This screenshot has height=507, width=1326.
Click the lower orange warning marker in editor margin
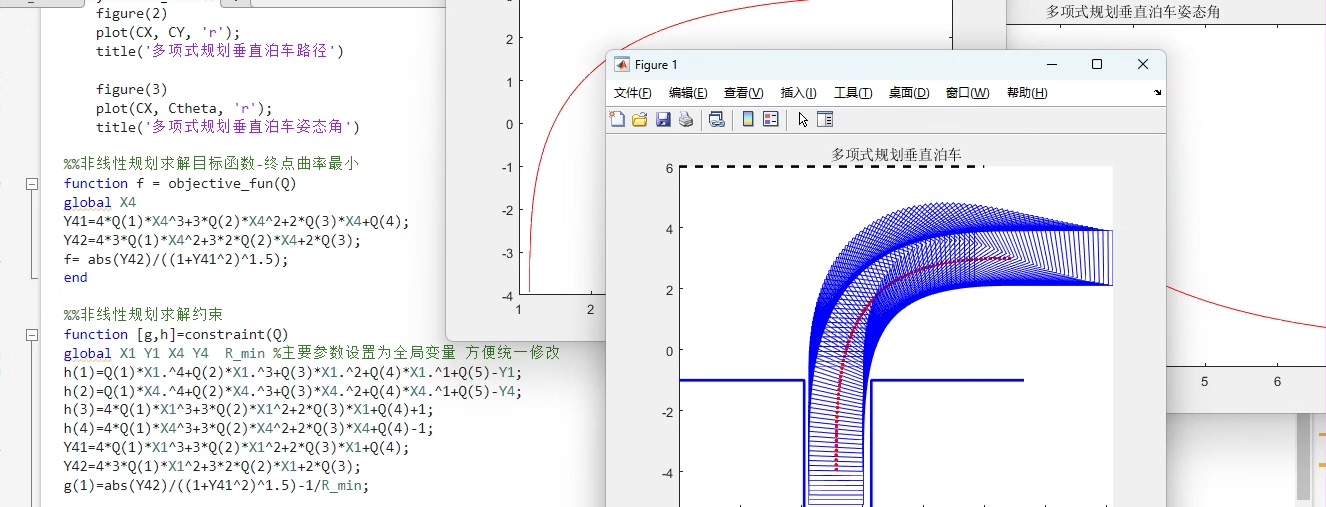tap(1322, 464)
